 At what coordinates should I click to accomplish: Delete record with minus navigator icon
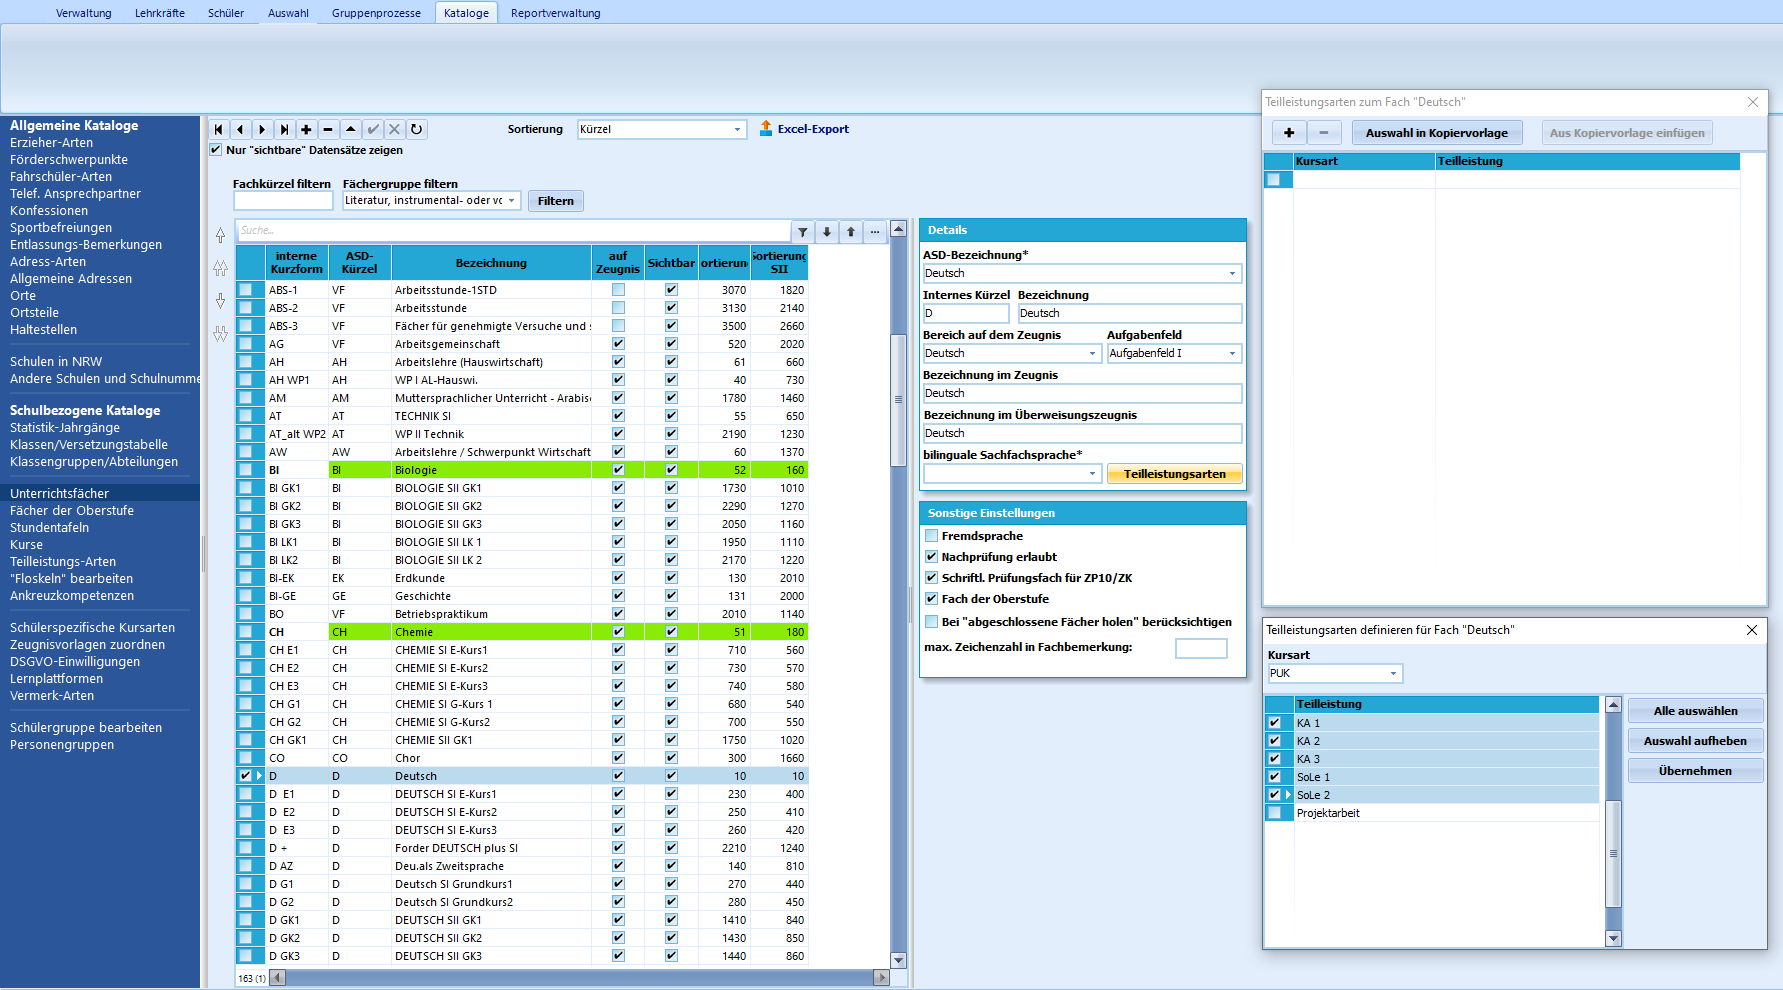click(x=328, y=129)
